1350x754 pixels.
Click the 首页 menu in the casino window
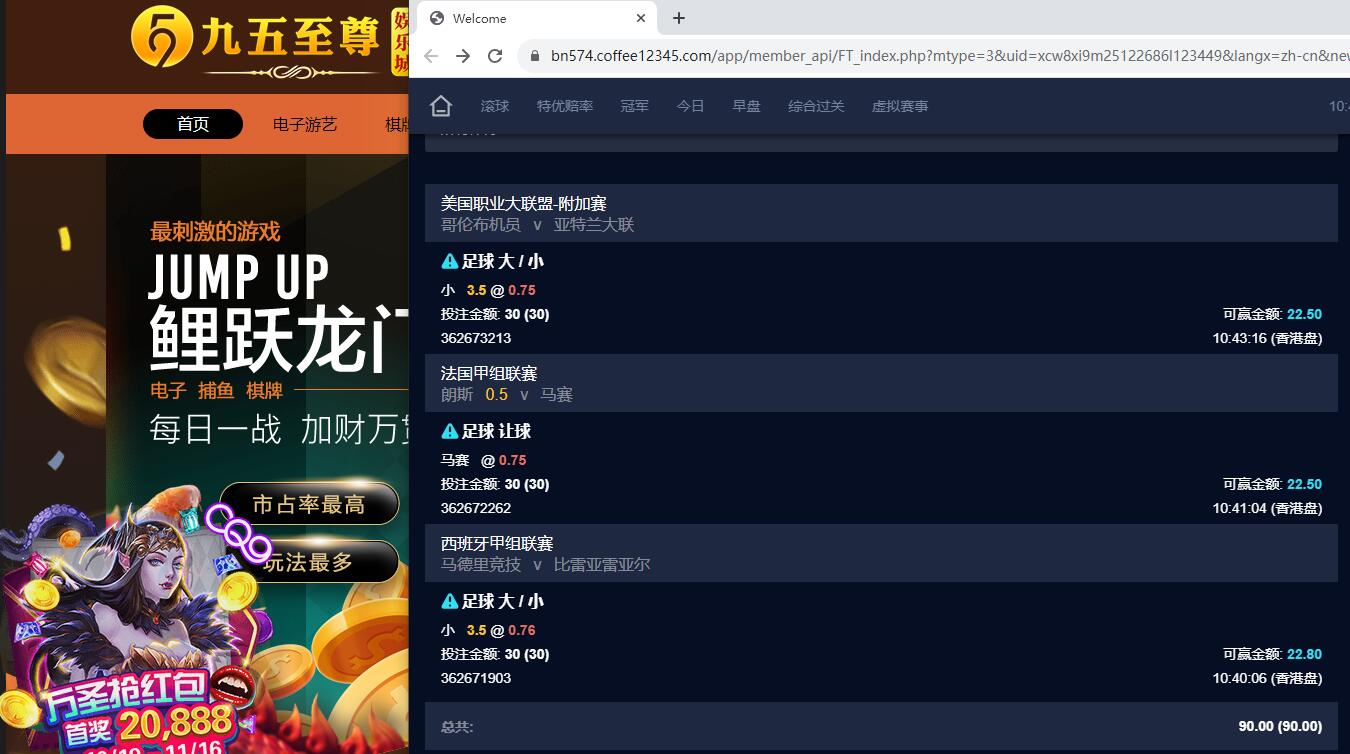tap(193, 124)
